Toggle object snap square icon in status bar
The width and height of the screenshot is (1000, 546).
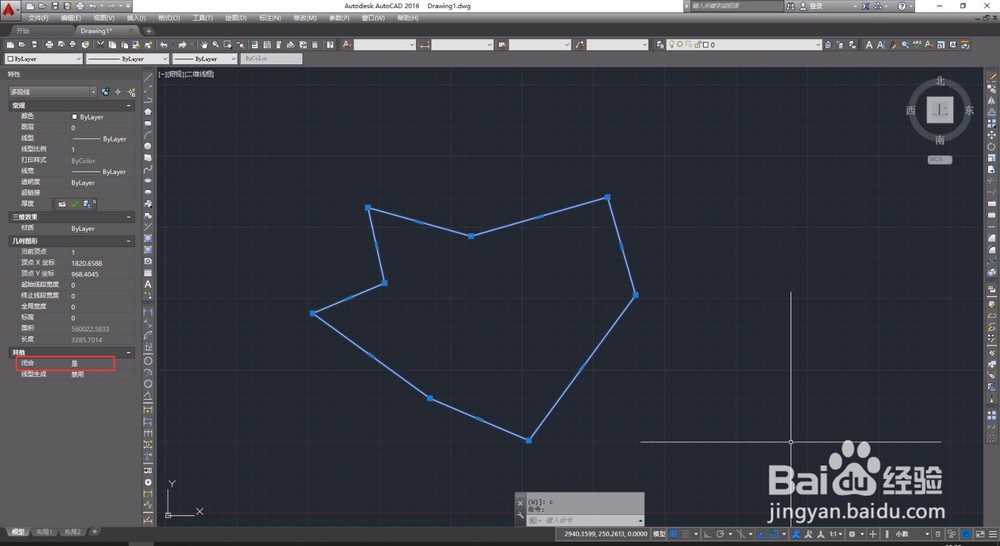click(x=774, y=534)
